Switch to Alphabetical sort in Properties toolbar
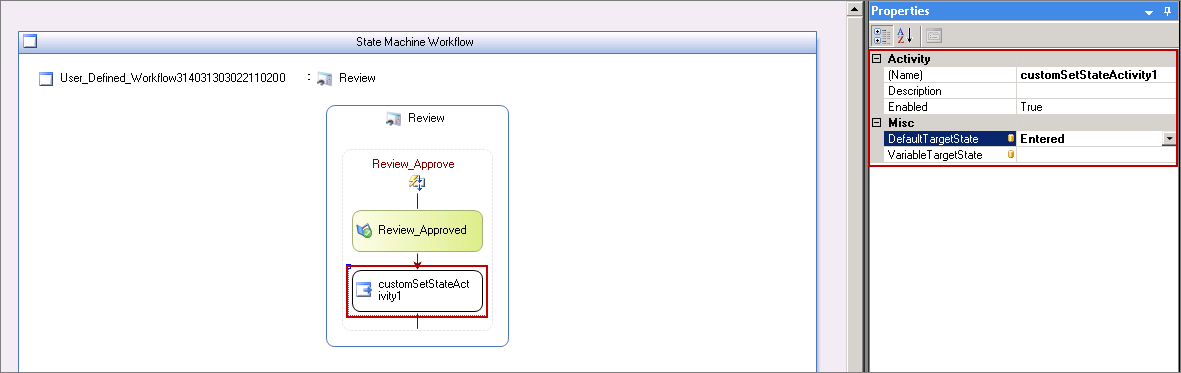Screen dimensions: 1181x373 coord(905,35)
